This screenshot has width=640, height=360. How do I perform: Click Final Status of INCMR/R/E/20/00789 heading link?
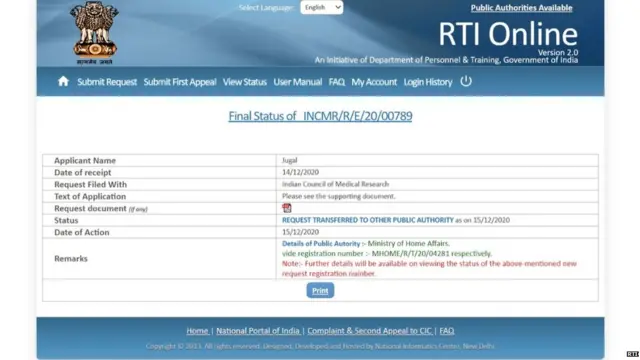pyautogui.click(x=320, y=116)
